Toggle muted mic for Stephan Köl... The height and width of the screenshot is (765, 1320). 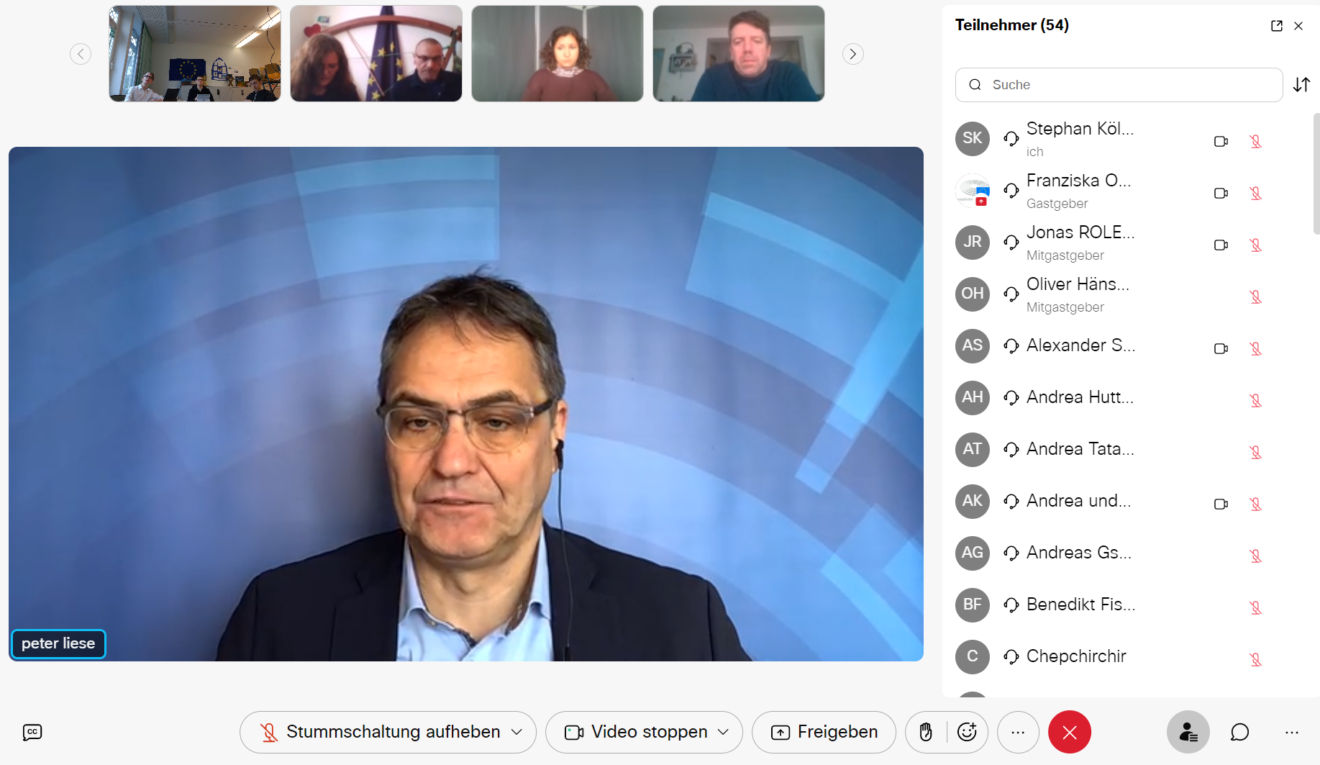(1256, 142)
